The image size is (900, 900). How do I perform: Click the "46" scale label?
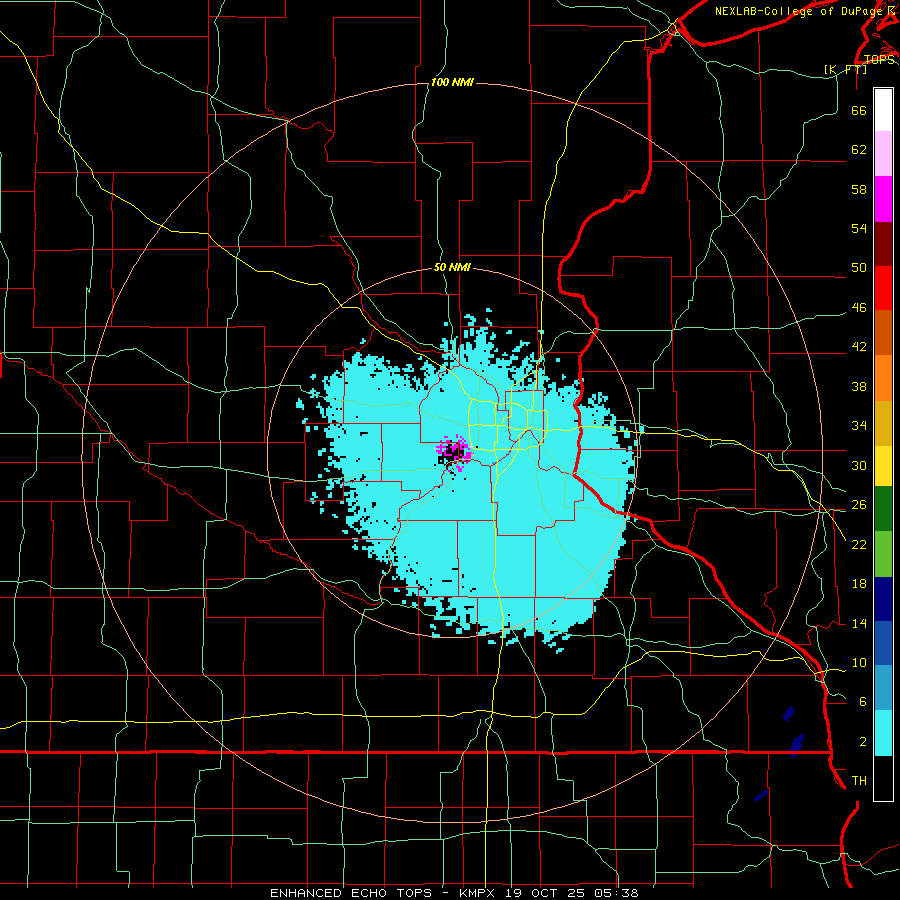coord(859,307)
